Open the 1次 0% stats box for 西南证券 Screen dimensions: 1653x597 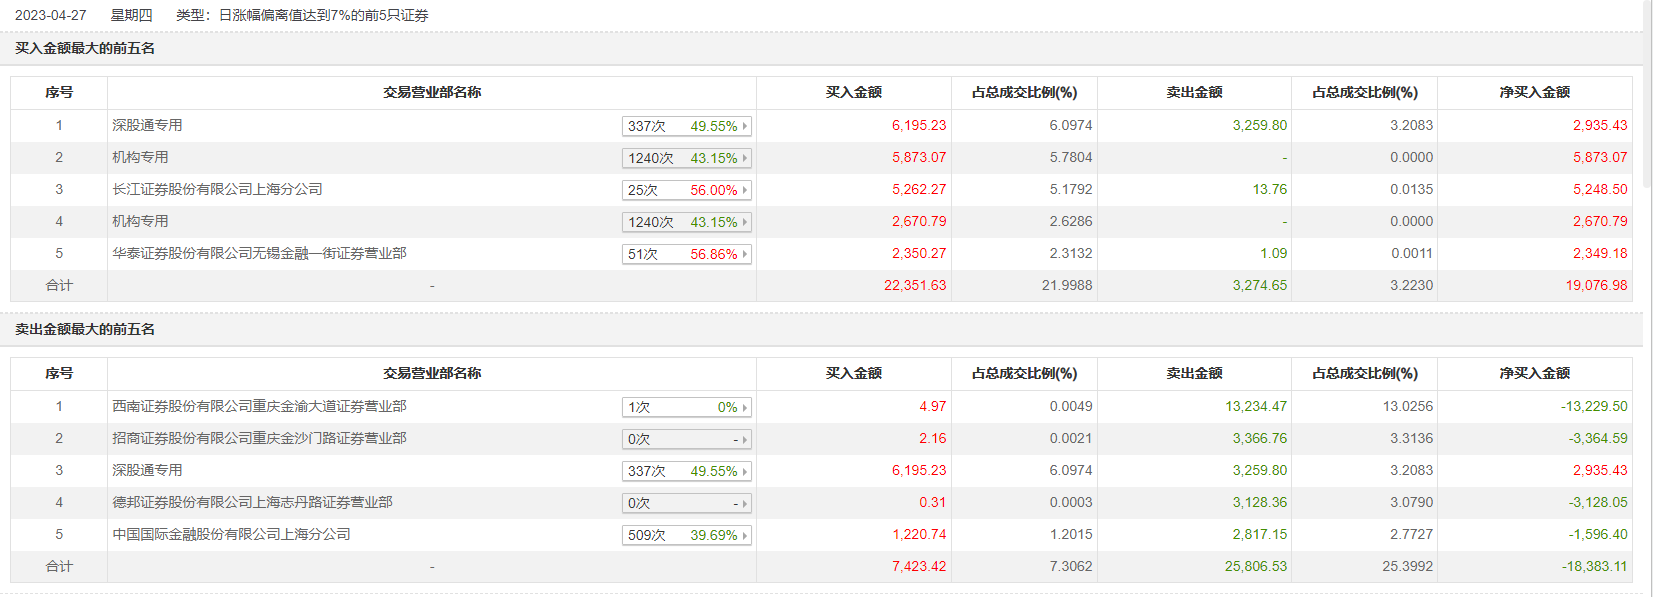686,407
